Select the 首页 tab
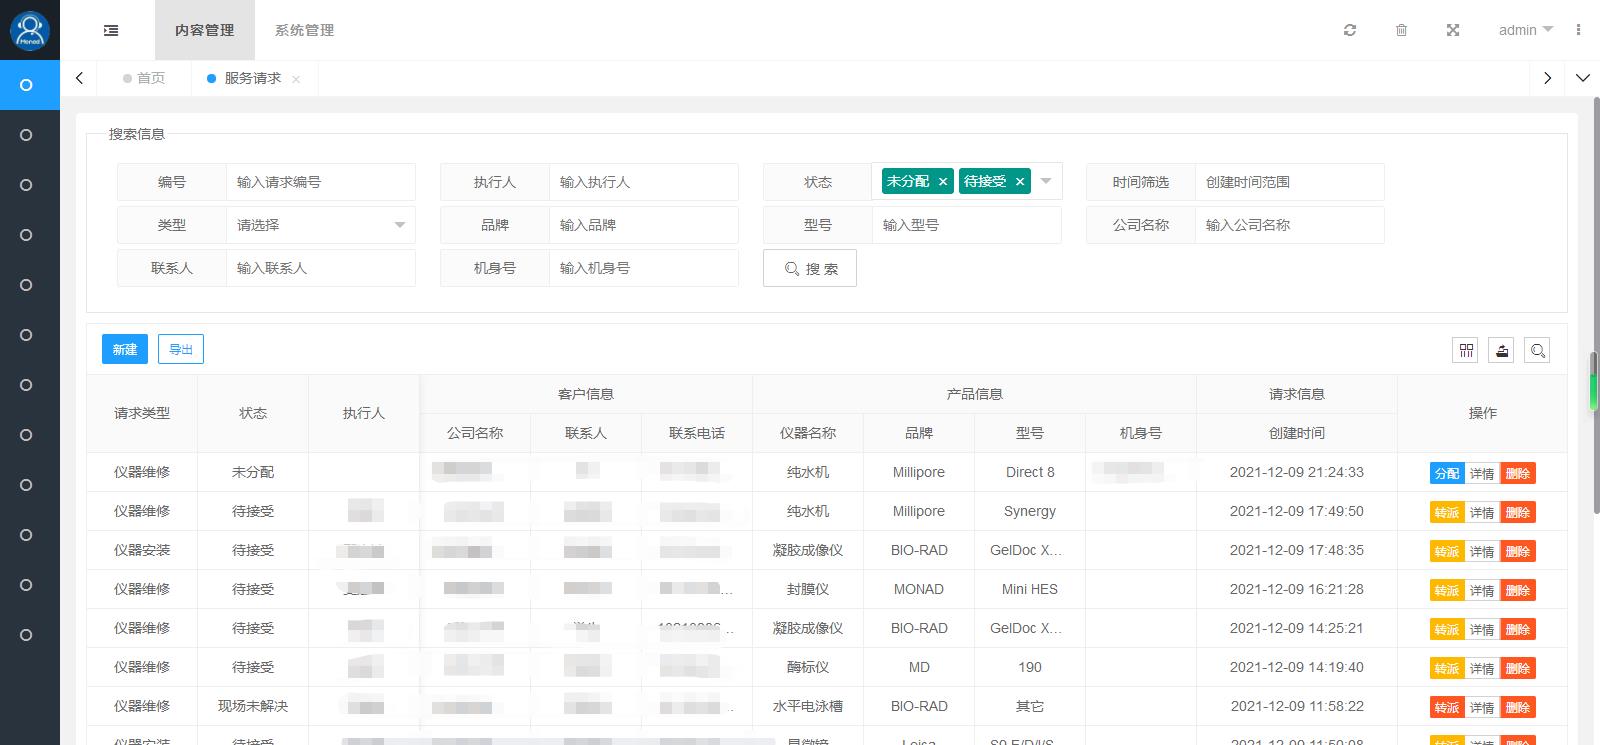The image size is (1600, 745). click(x=150, y=78)
